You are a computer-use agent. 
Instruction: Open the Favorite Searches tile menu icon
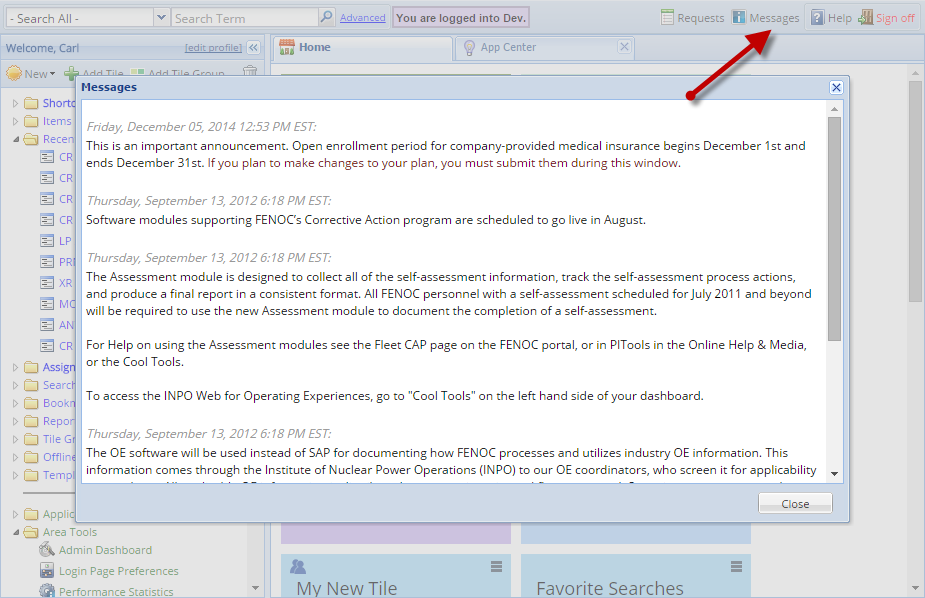pyautogui.click(x=736, y=567)
